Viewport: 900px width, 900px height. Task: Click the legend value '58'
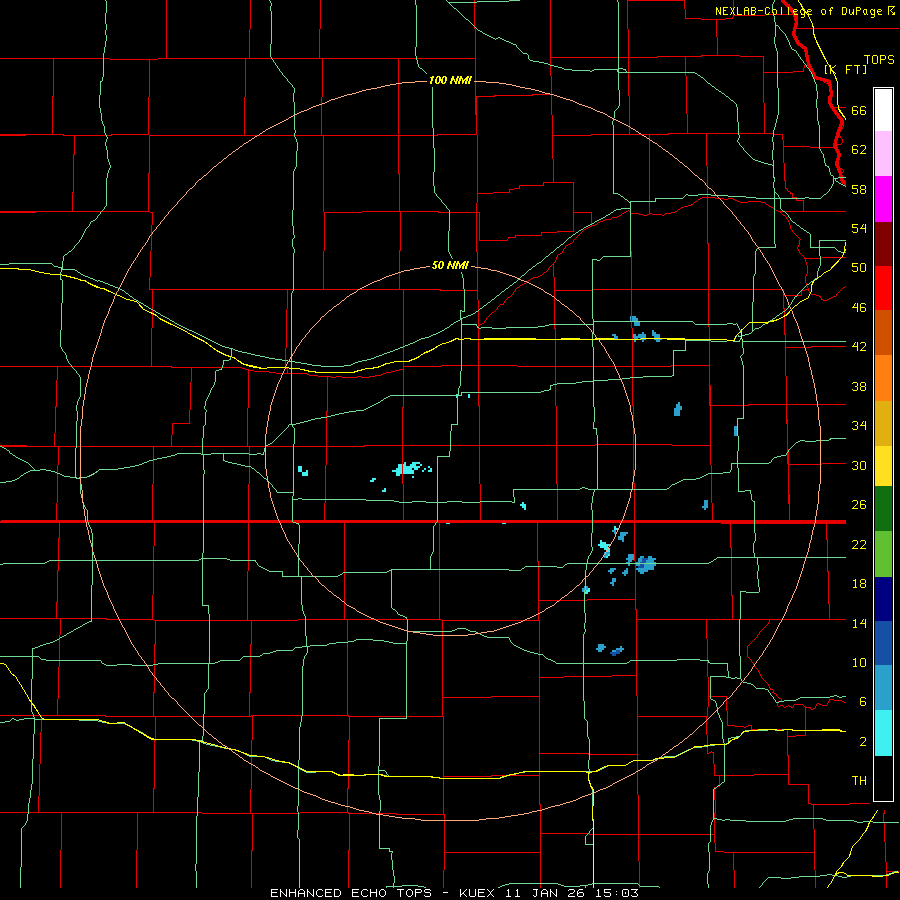[859, 189]
